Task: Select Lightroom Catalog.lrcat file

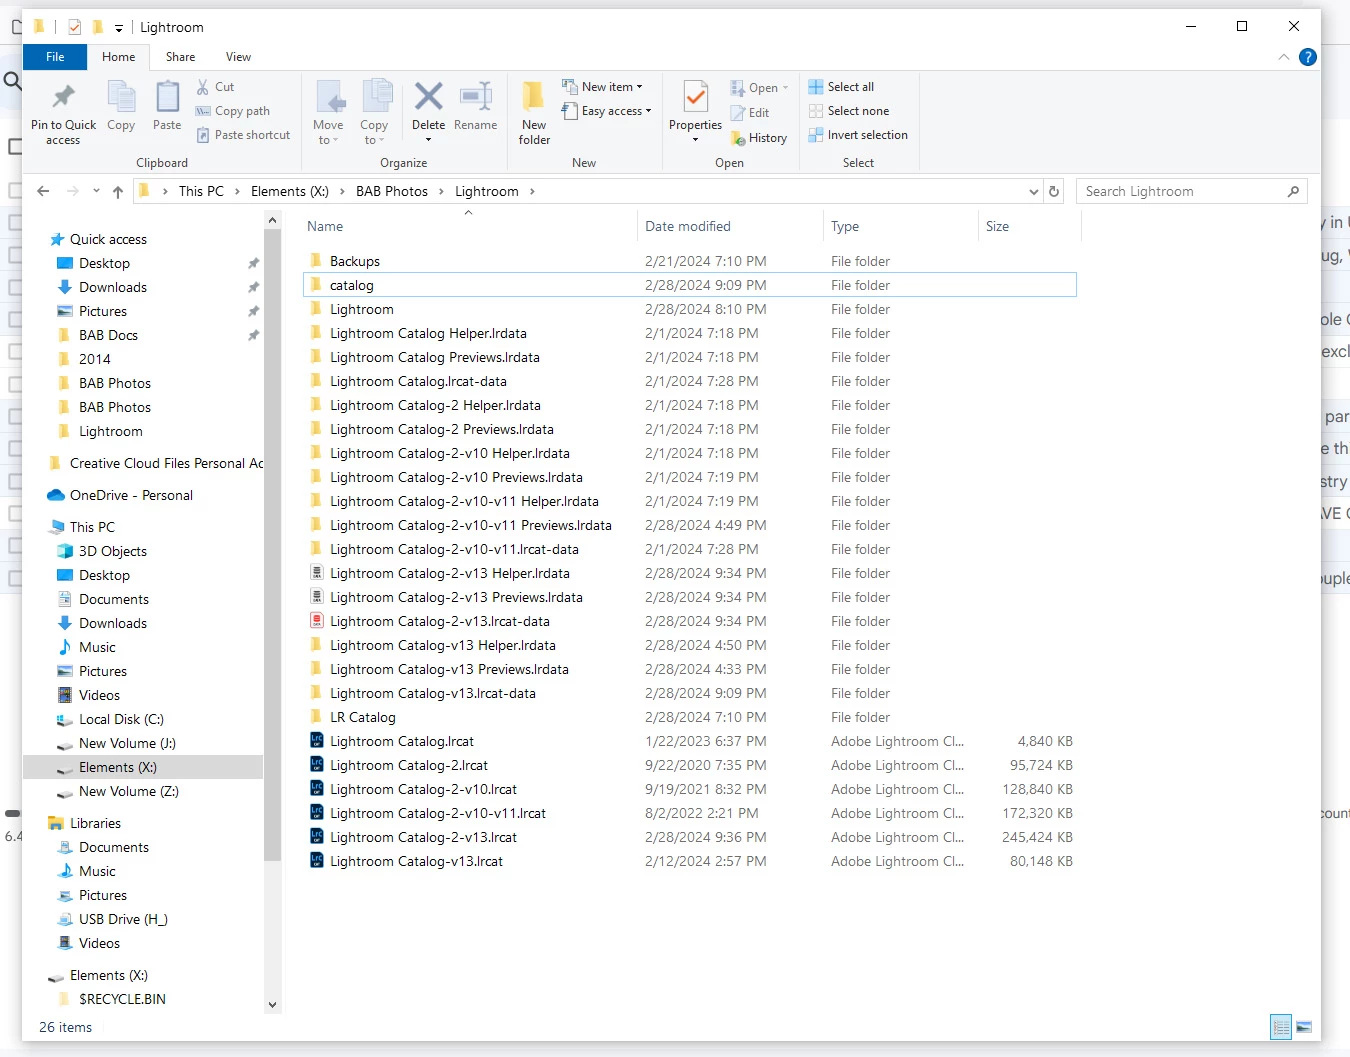Action: (402, 741)
